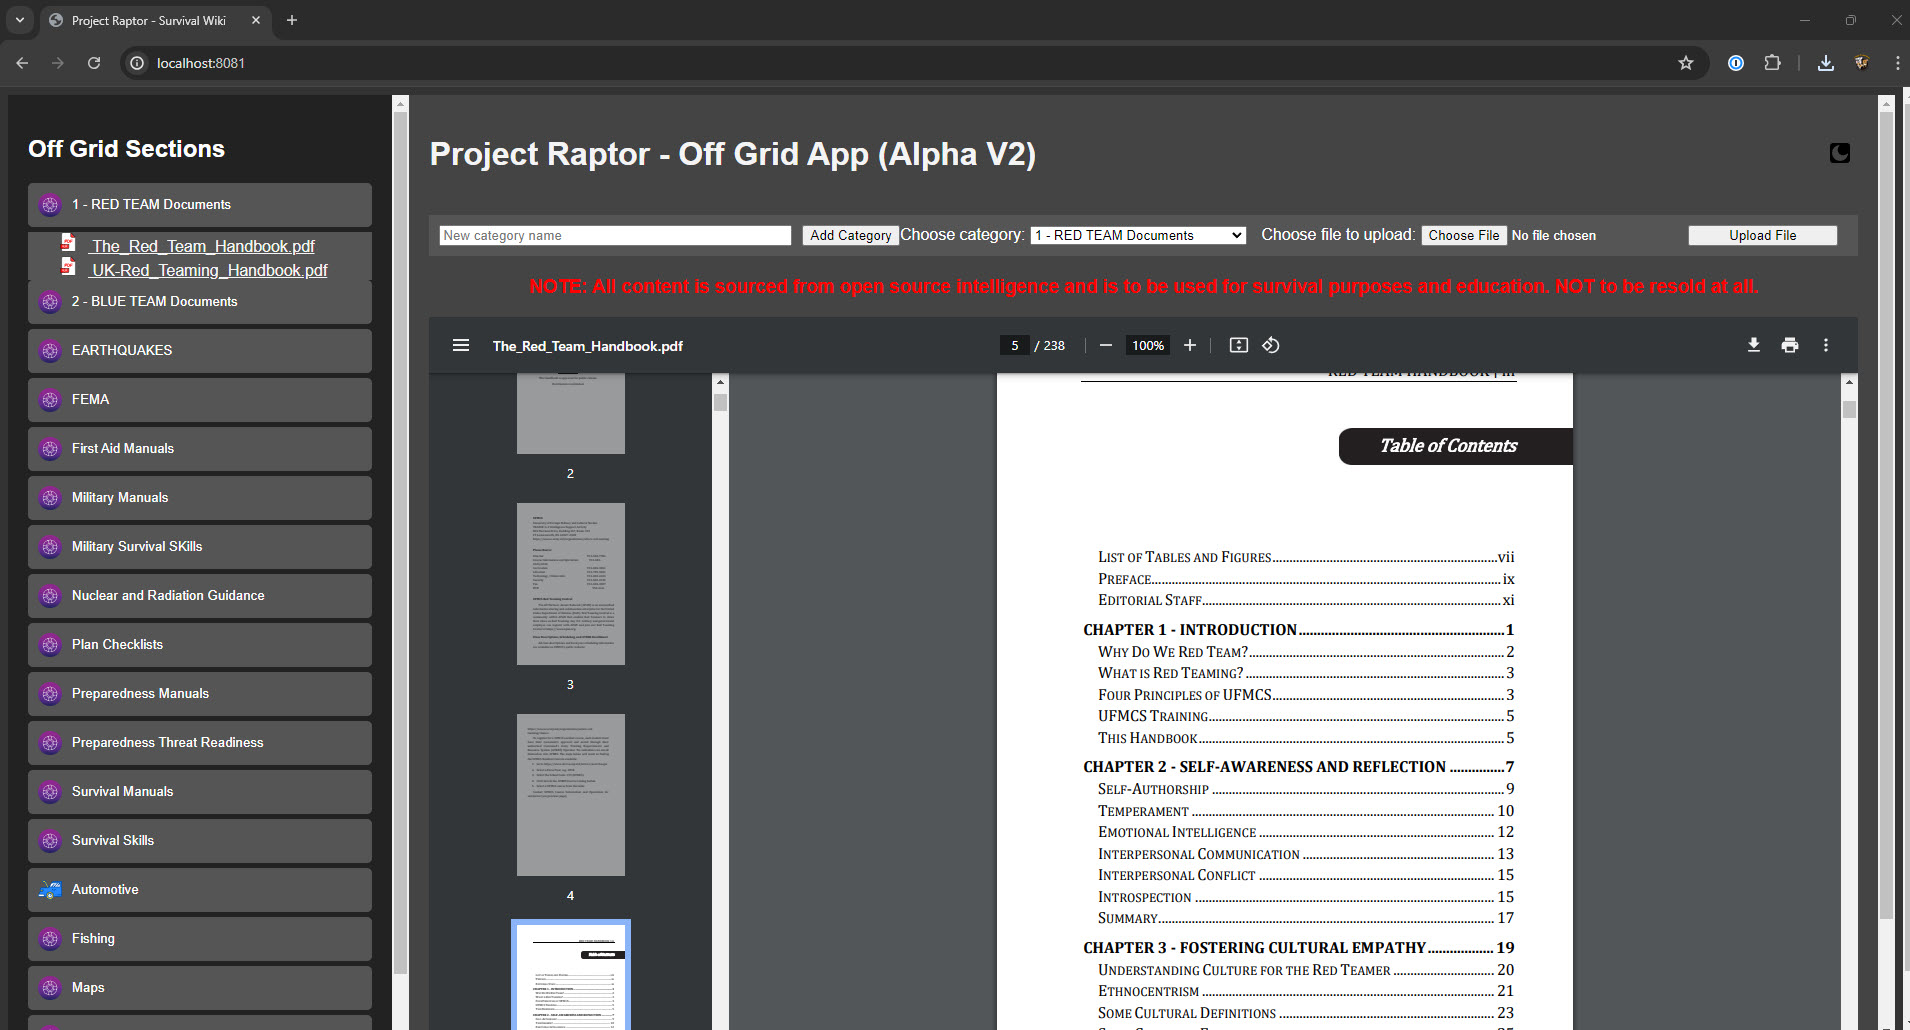The height and width of the screenshot is (1030, 1910).
Task: Open the Fishing section
Action: [200, 938]
